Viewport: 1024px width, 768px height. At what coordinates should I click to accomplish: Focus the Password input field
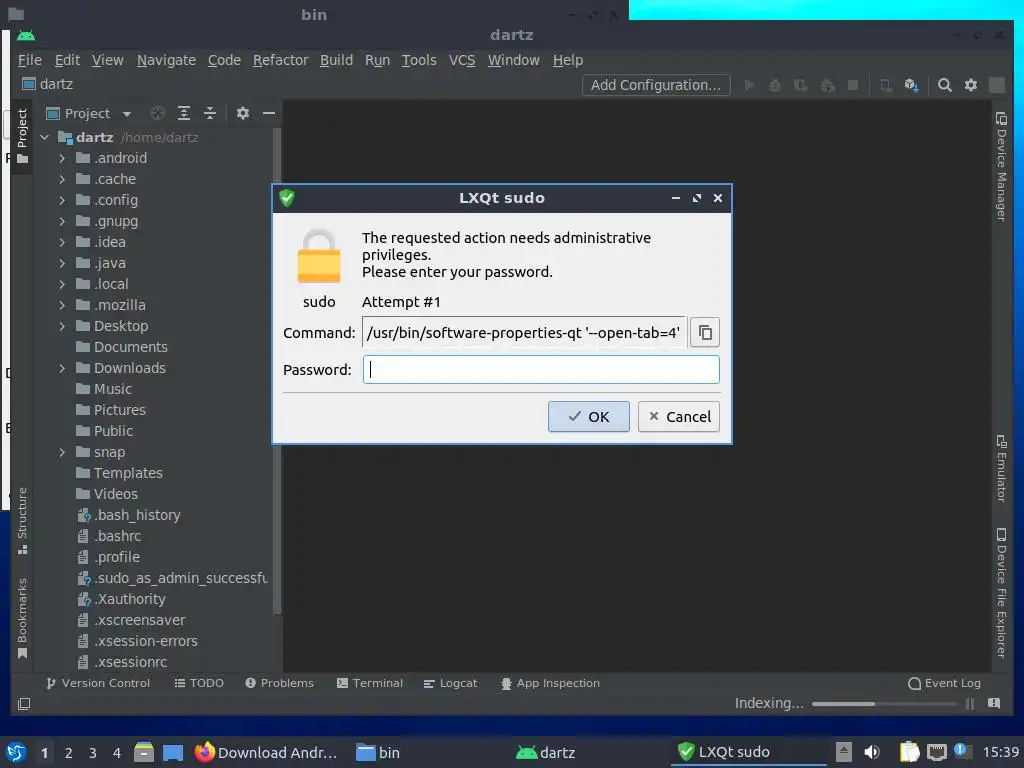(x=541, y=370)
